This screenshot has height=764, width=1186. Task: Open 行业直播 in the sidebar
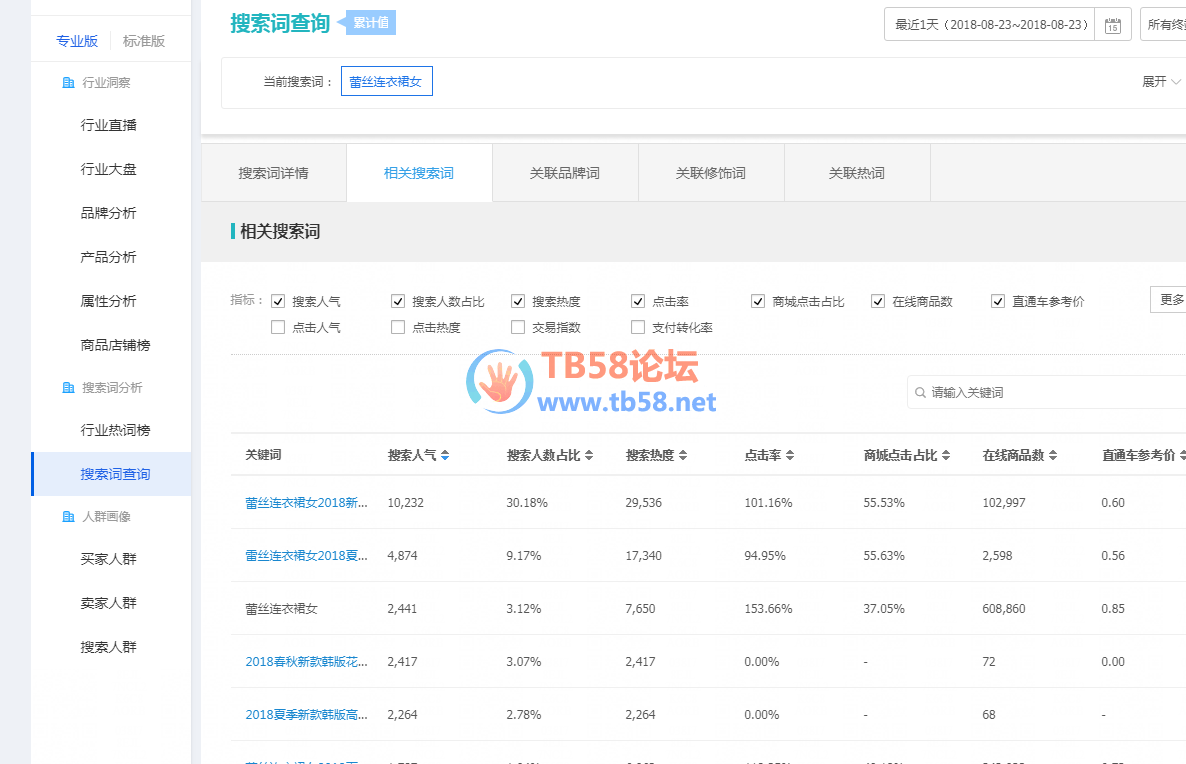(x=109, y=126)
